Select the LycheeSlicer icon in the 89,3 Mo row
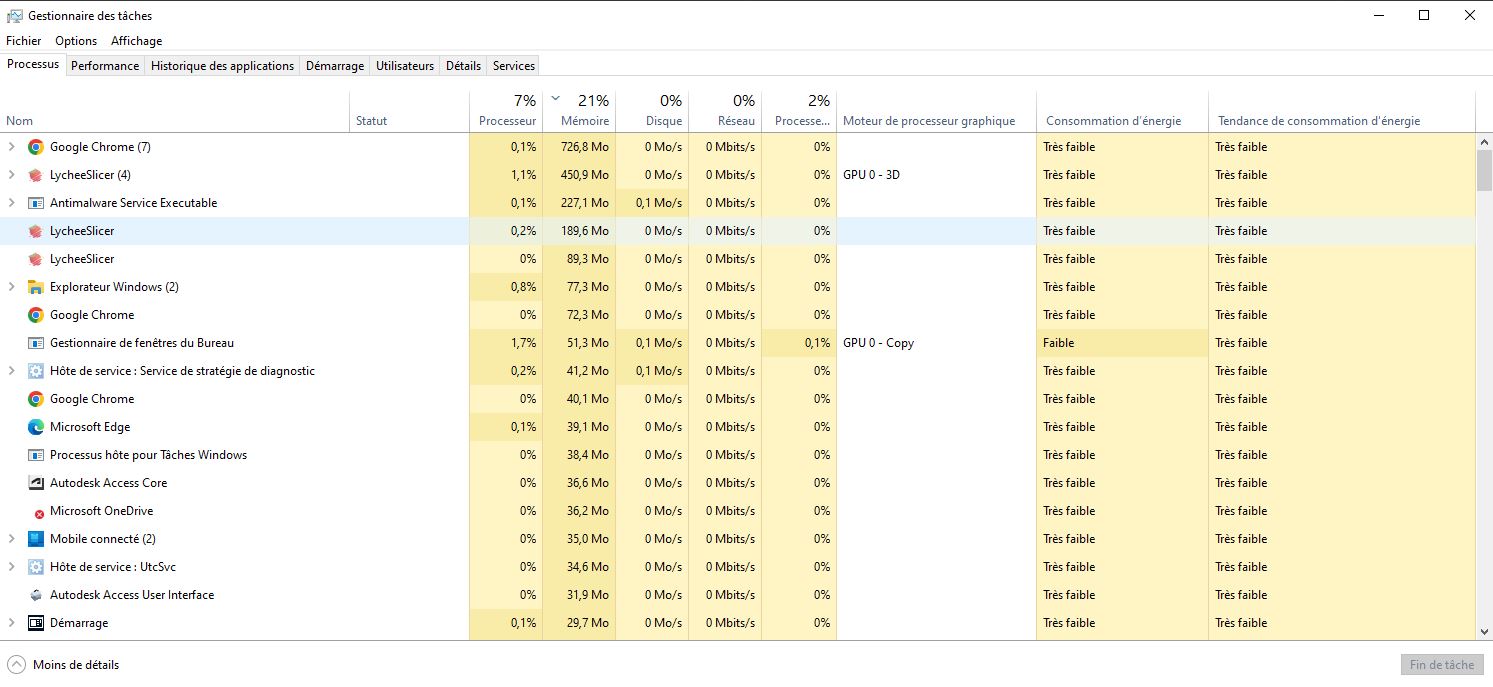This screenshot has width=1493, height=687. click(35, 259)
